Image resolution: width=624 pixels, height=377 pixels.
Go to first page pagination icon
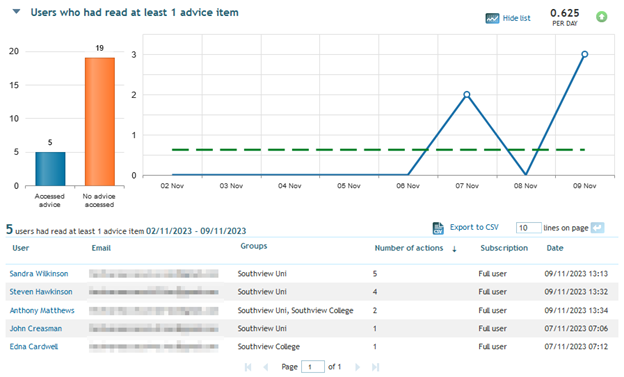click(x=248, y=367)
